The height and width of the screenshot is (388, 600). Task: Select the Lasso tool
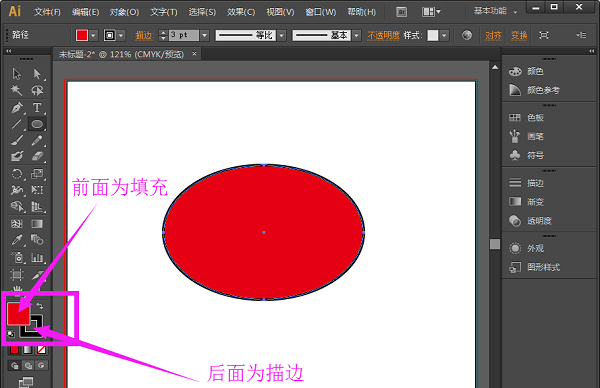37,90
